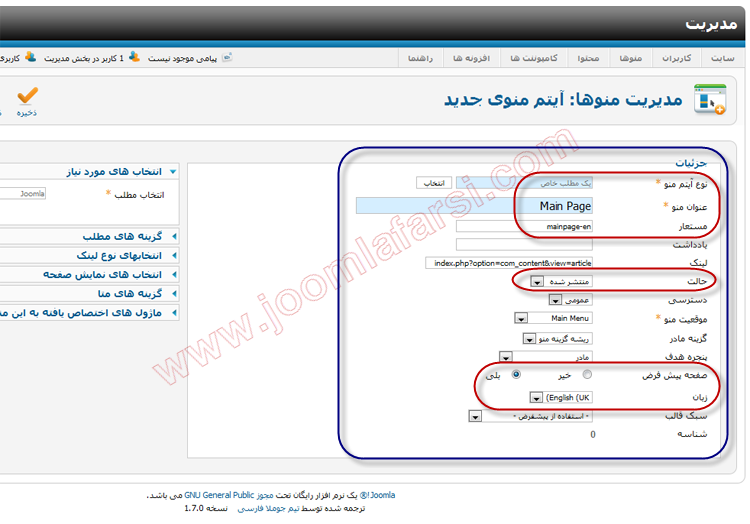Click the '1 کاربر در بخش مدیریت' link
This screenshot has width=750, height=524.
click(x=84, y=58)
